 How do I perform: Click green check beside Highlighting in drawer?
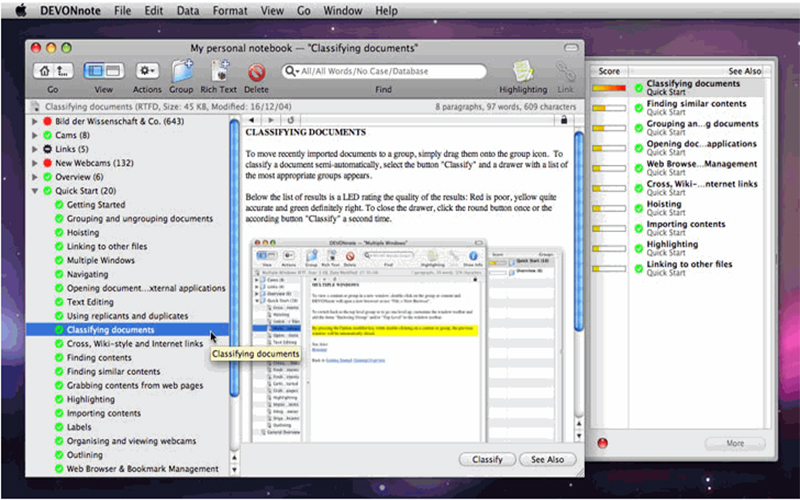click(x=638, y=248)
